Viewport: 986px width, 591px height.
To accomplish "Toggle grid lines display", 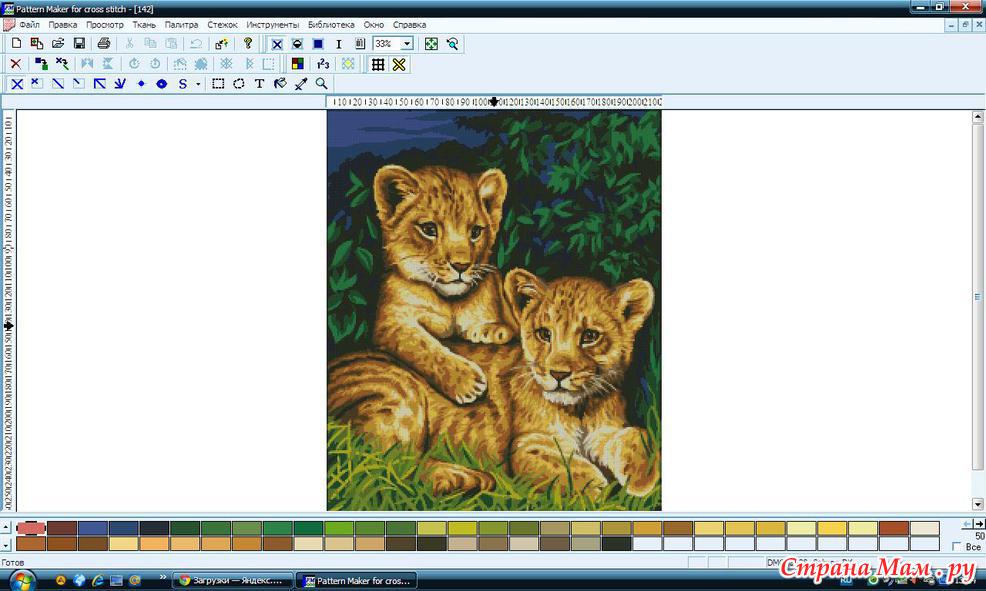I will [378, 64].
